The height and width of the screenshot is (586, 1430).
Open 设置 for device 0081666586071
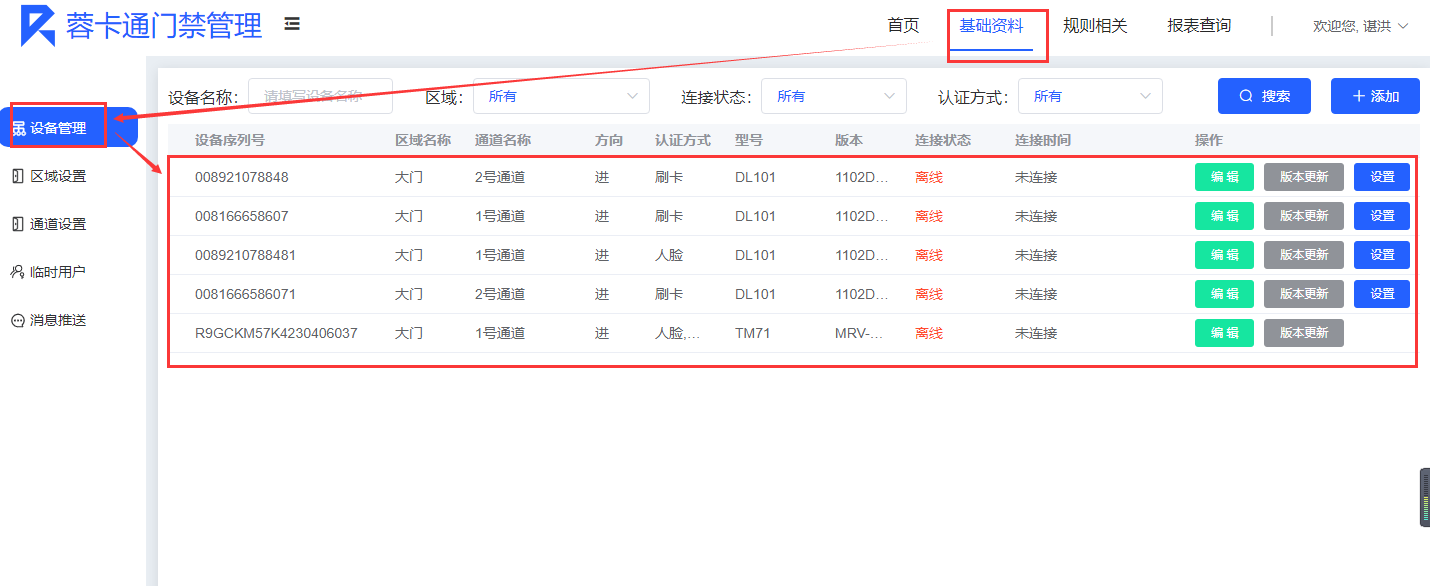[1381, 294]
